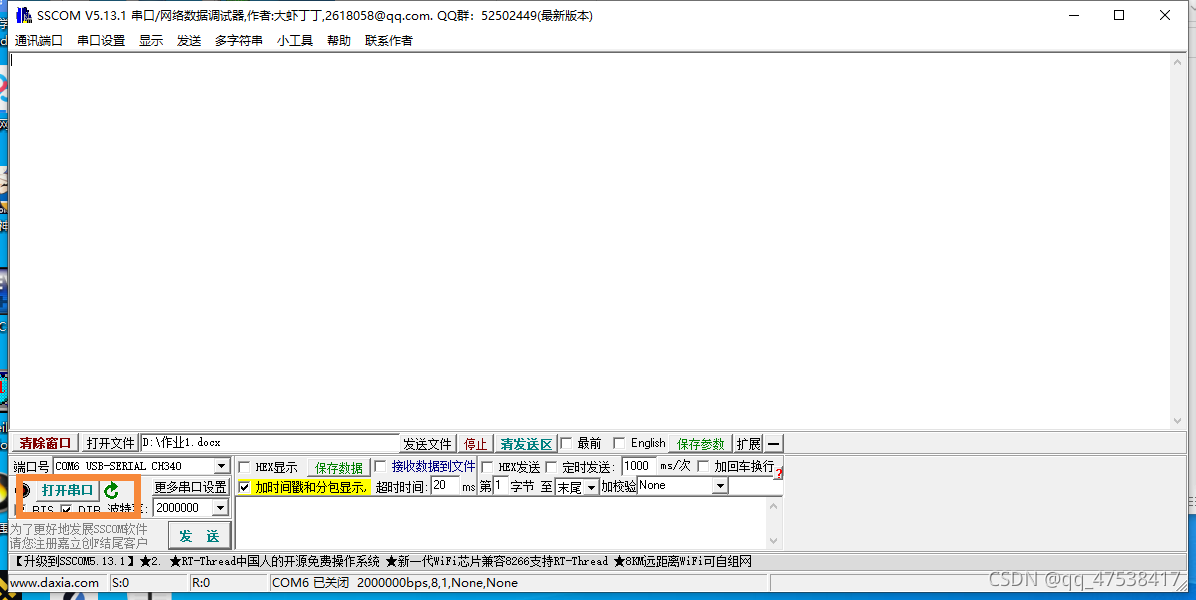The width and height of the screenshot is (1196, 600).
Task: Click the SSCOM app icon in title bar
Action: (x=23, y=16)
